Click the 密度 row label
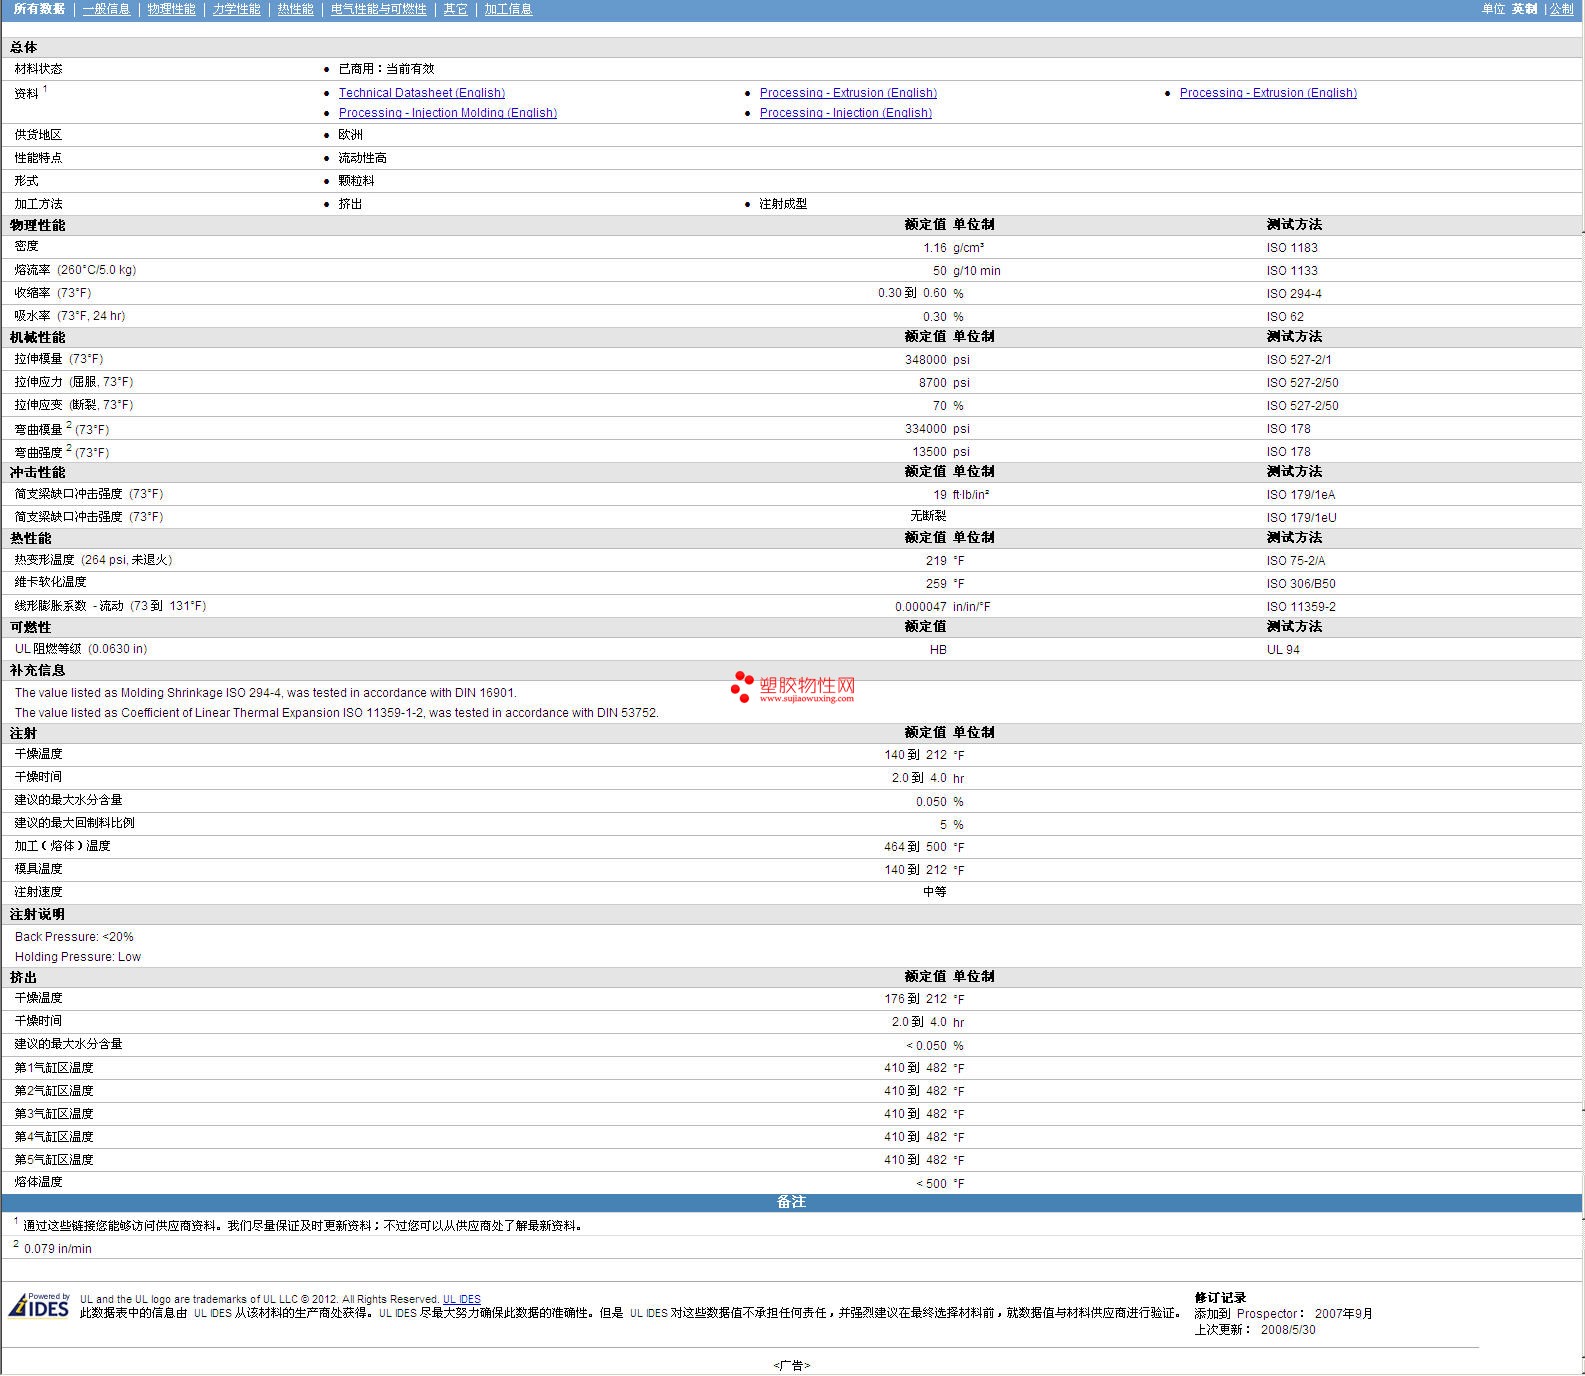This screenshot has width=1585, height=1376. 27,246
